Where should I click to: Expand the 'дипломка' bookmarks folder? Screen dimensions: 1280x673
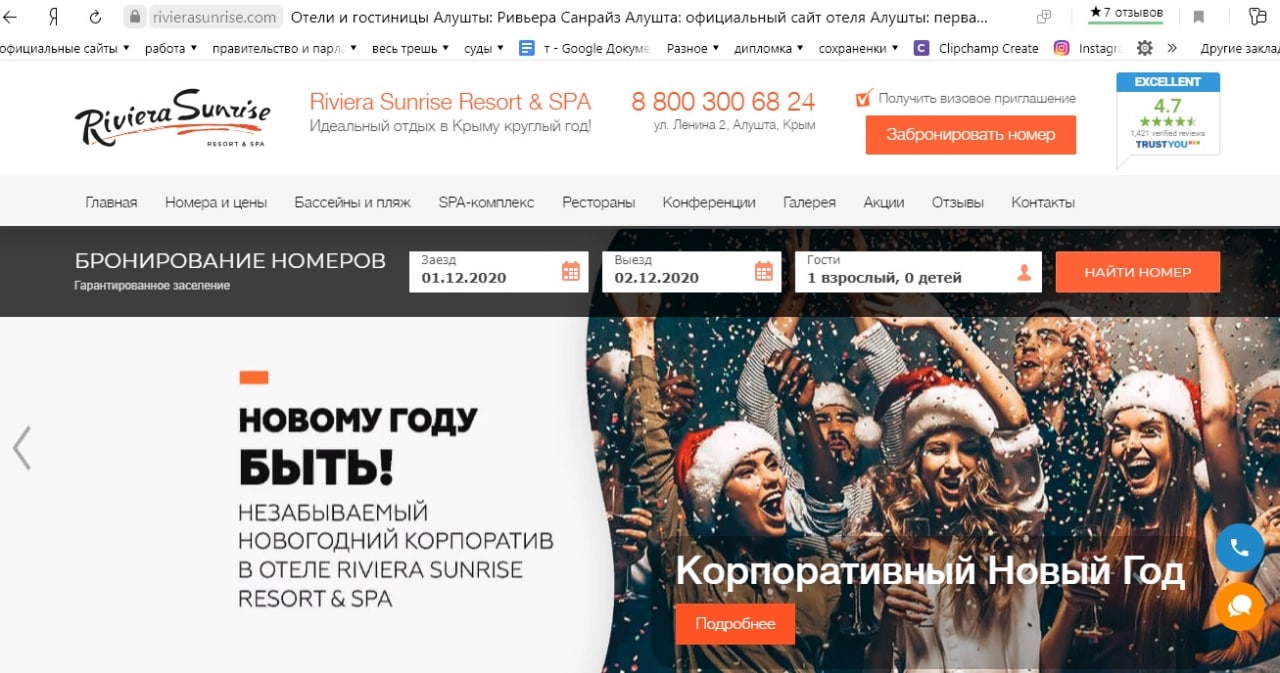point(769,48)
